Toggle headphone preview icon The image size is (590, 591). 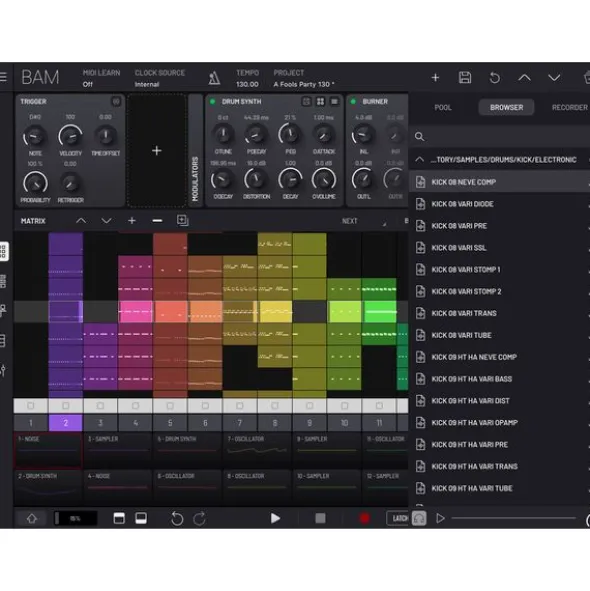coord(419,518)
